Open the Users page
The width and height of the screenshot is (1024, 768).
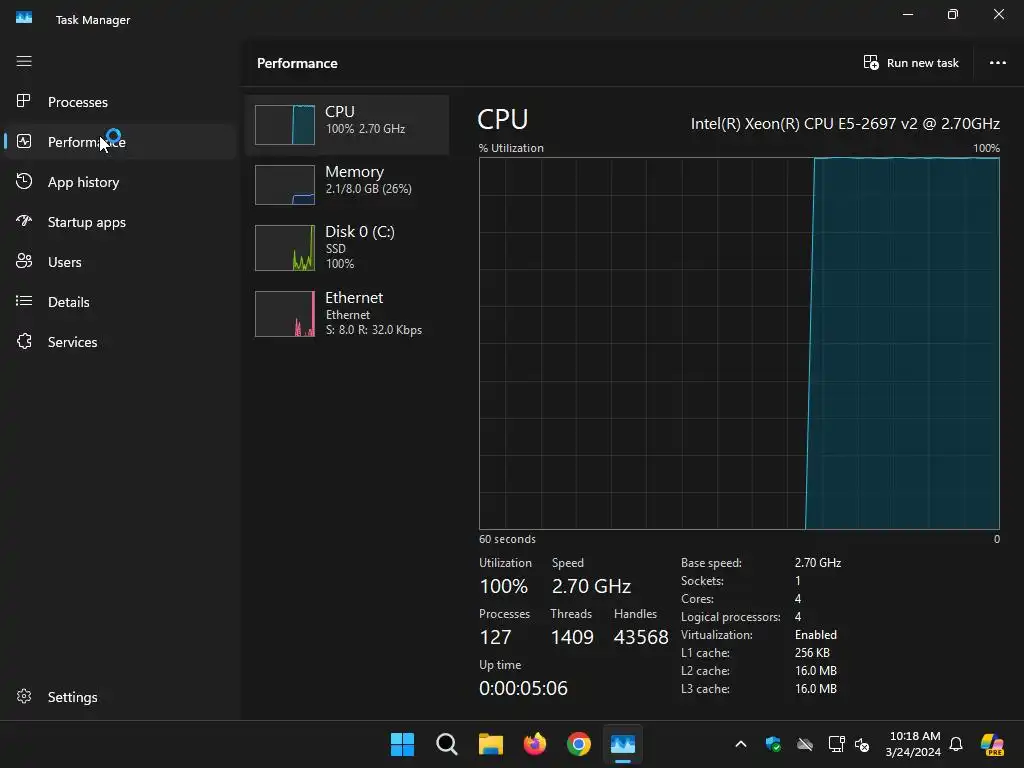click(65, 262)
